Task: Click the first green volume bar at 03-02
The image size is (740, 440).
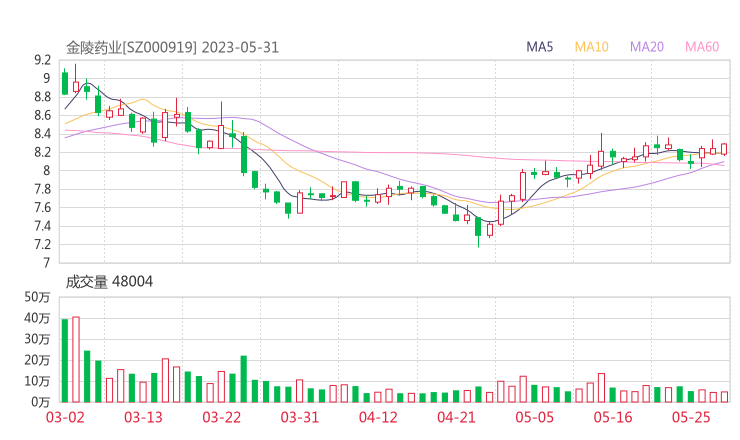Action: pos(65,361)
